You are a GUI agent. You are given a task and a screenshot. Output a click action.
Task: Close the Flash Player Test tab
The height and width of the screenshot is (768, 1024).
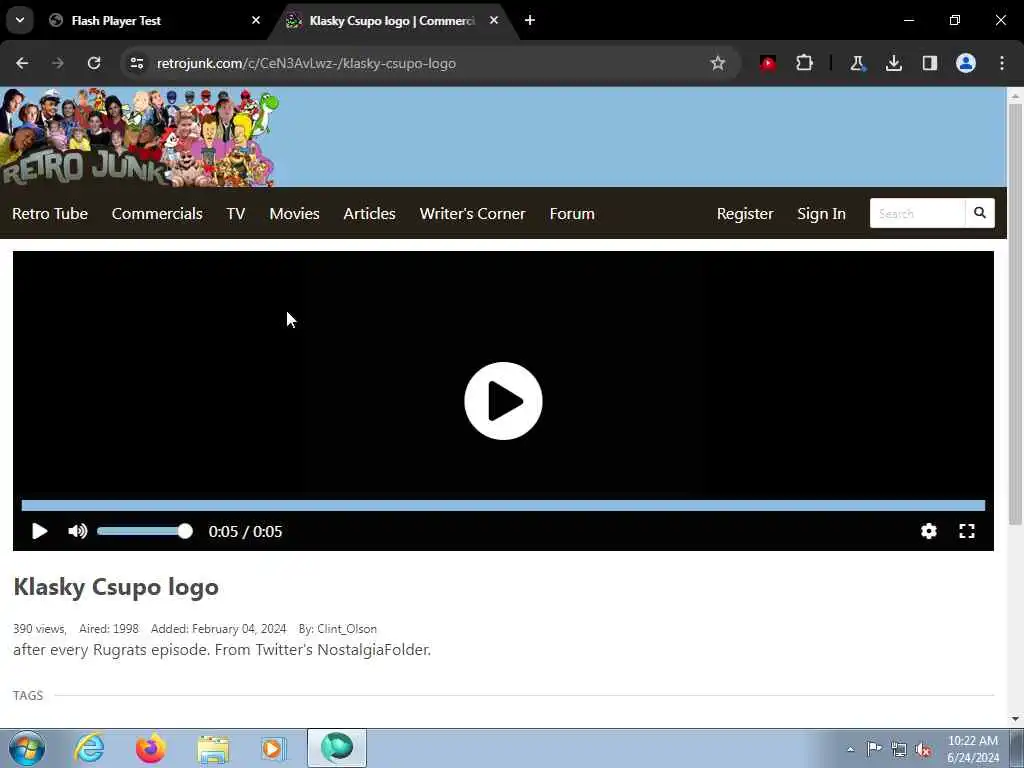click(x=256, y=20)
